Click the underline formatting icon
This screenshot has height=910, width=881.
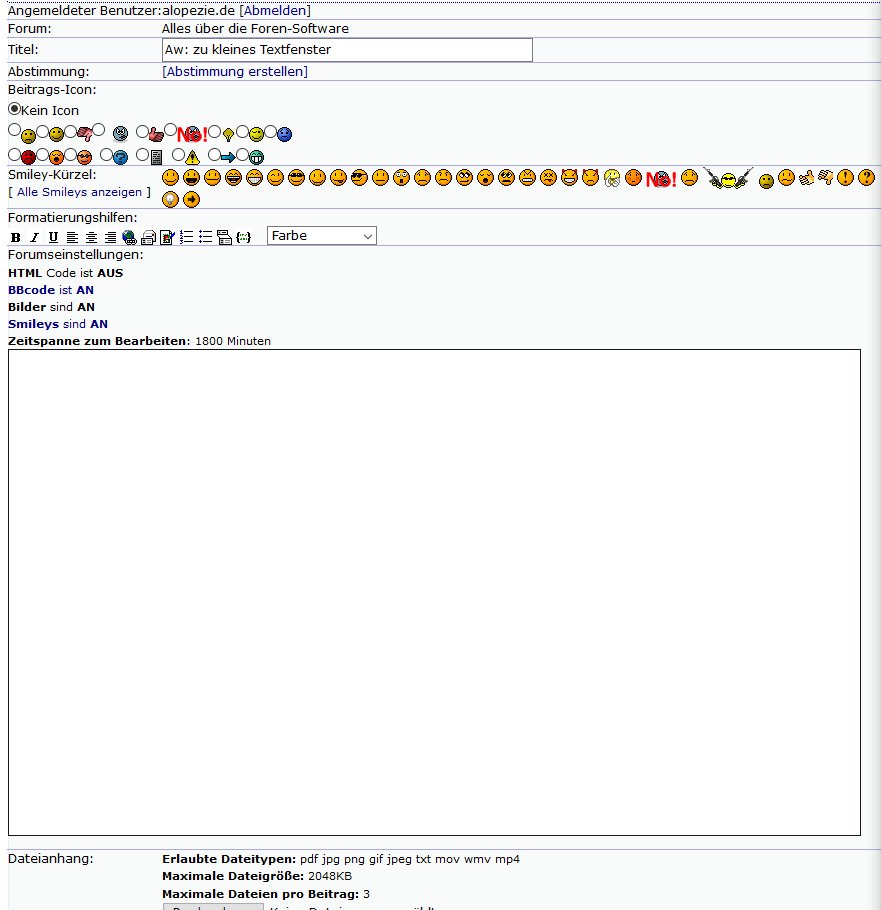53,237
